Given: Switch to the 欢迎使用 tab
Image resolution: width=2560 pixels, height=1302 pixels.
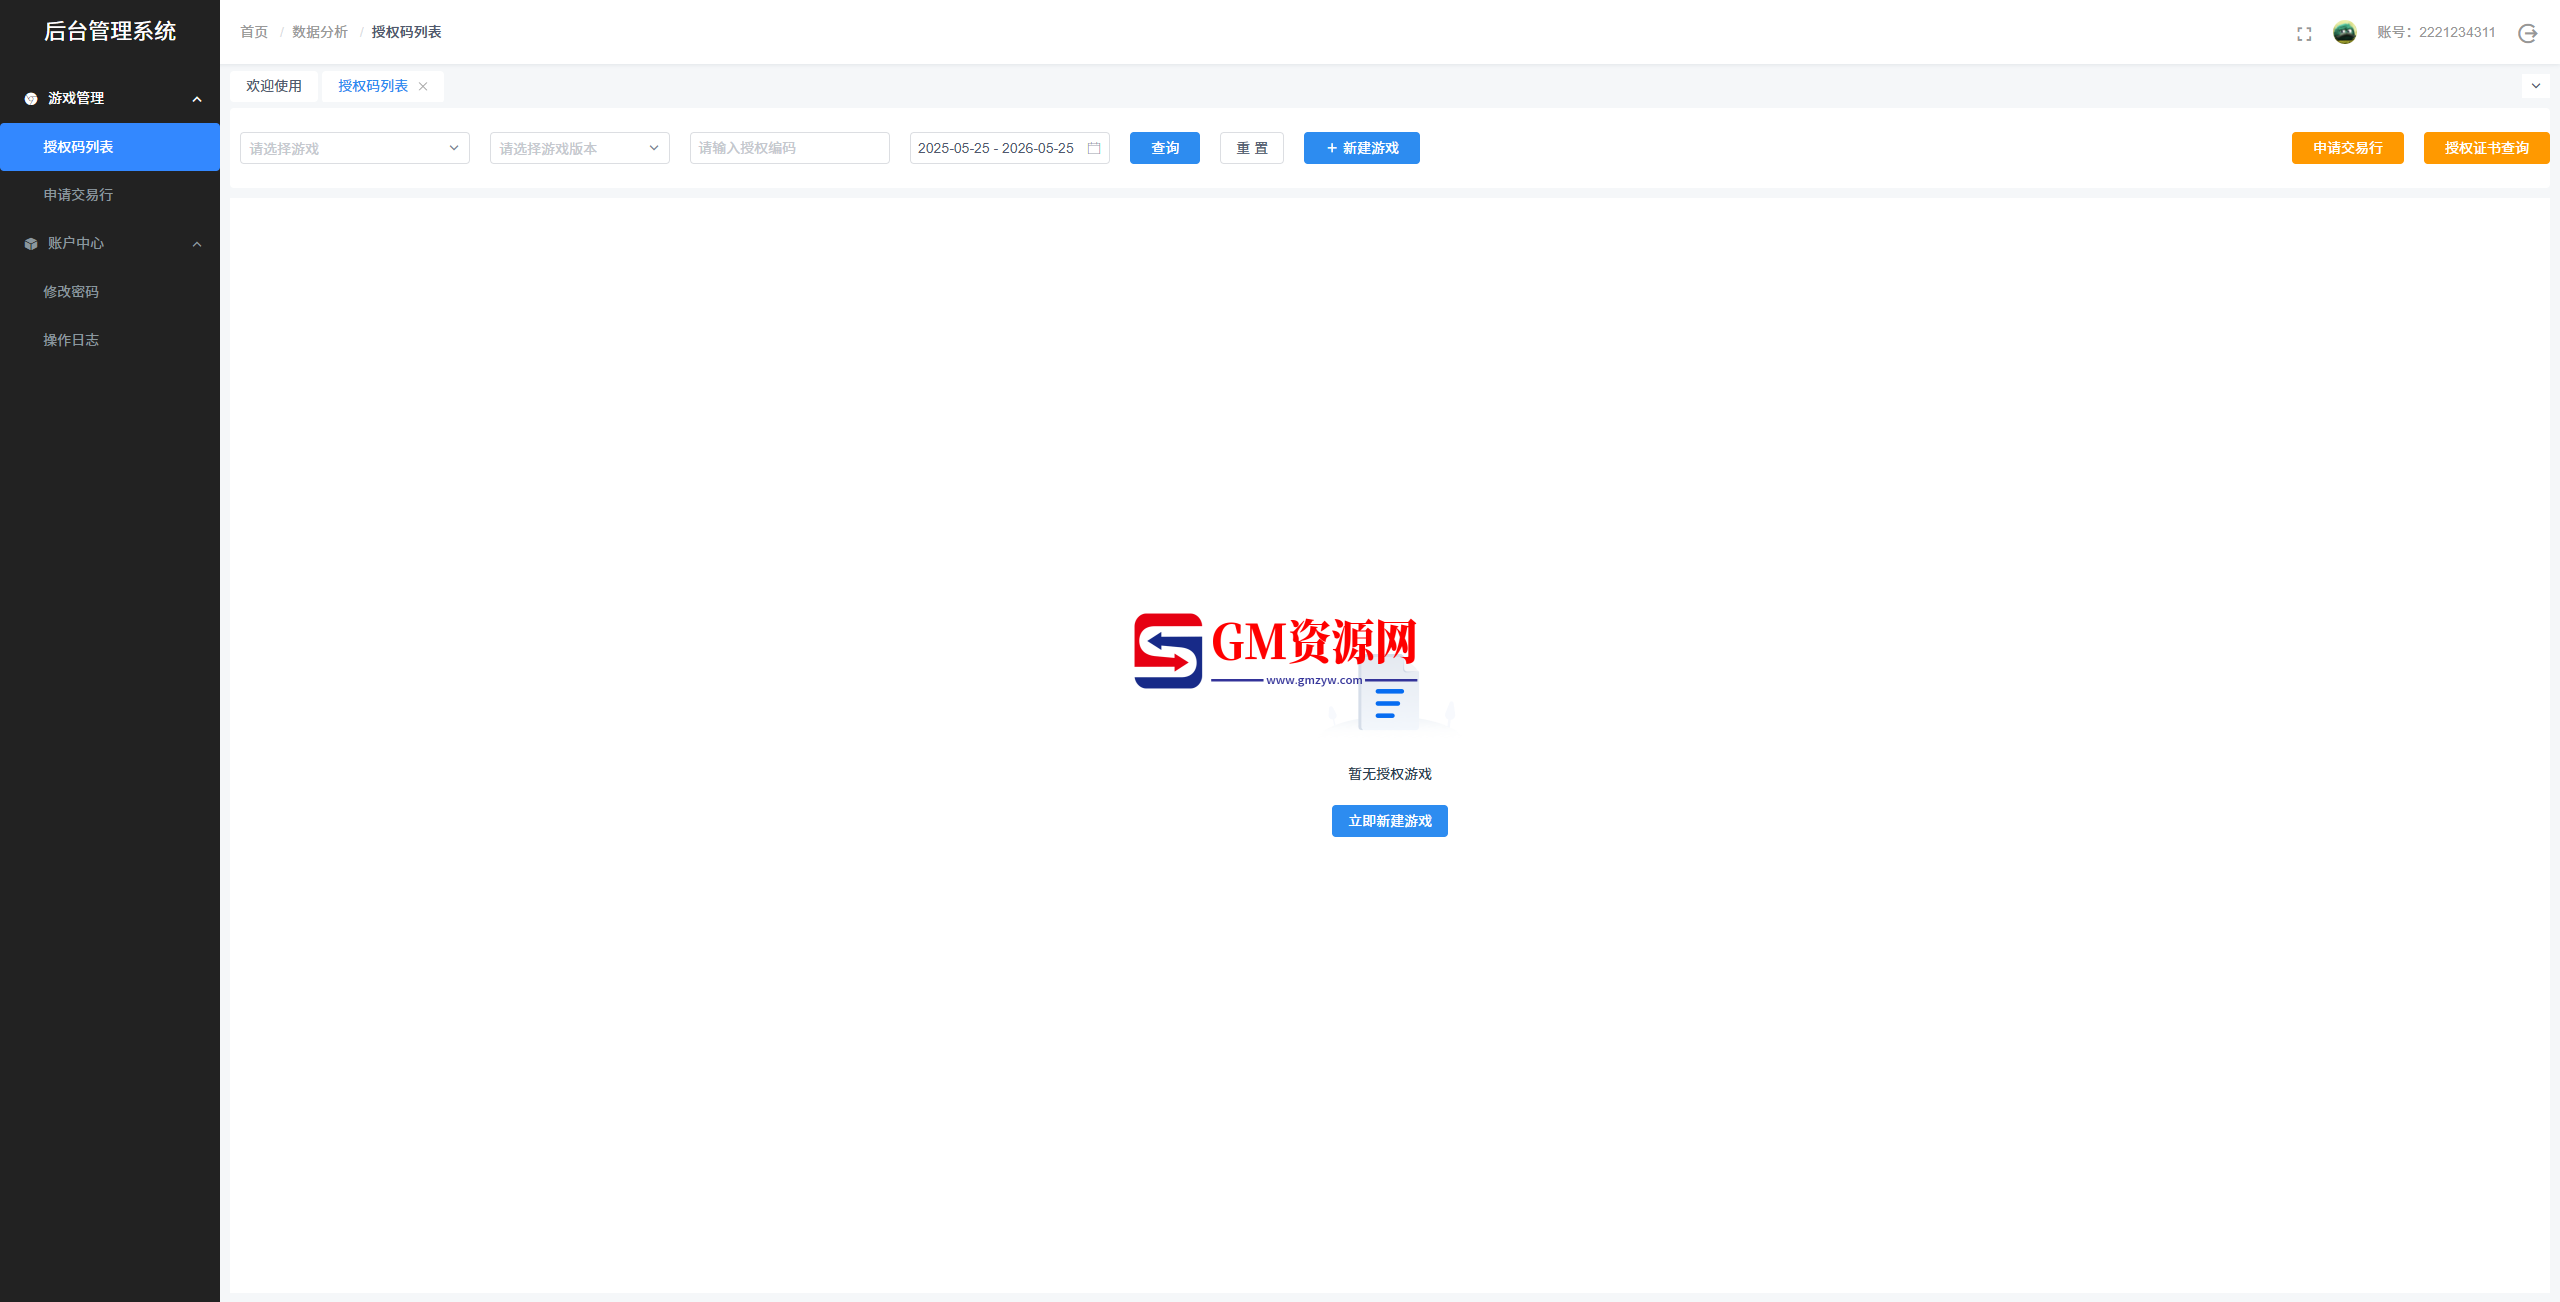Looking at the screenshot, I should [274, 86].
